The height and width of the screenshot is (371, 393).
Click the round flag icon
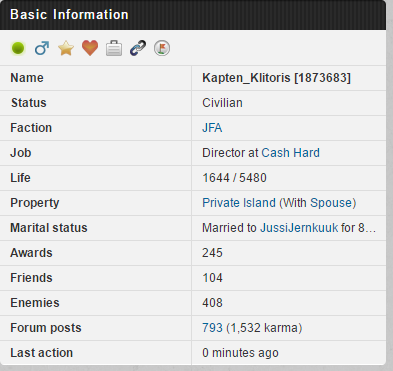[162, 48]
